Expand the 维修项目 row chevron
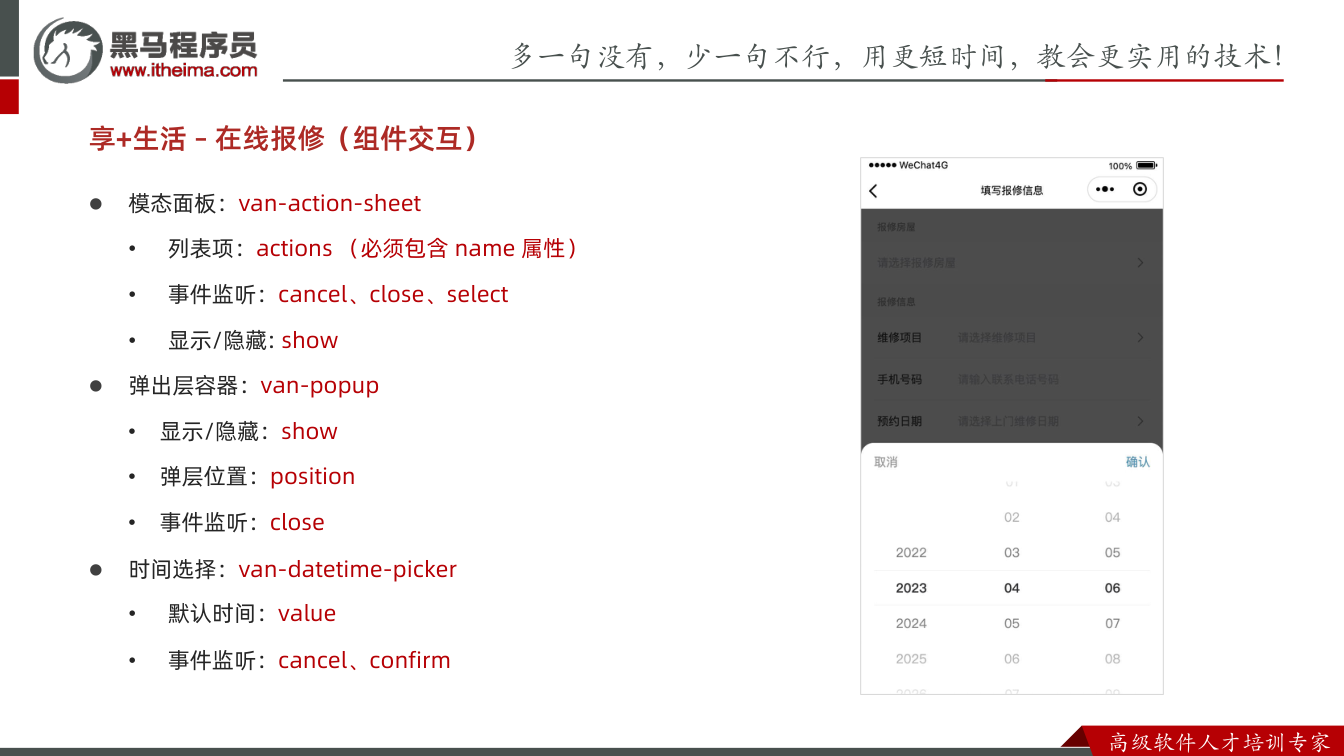This screenshot has height=756, width=1344. [x=1140, y=338]
